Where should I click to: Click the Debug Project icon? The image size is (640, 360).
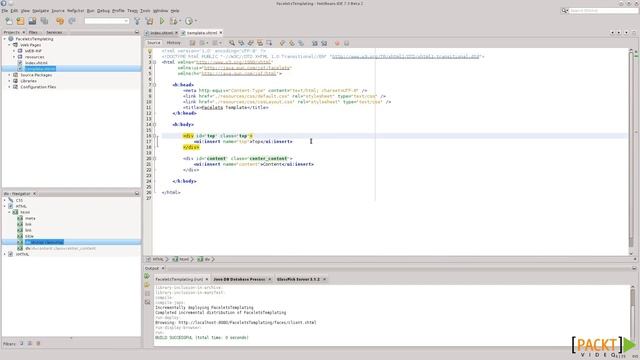tap(173, 21)
